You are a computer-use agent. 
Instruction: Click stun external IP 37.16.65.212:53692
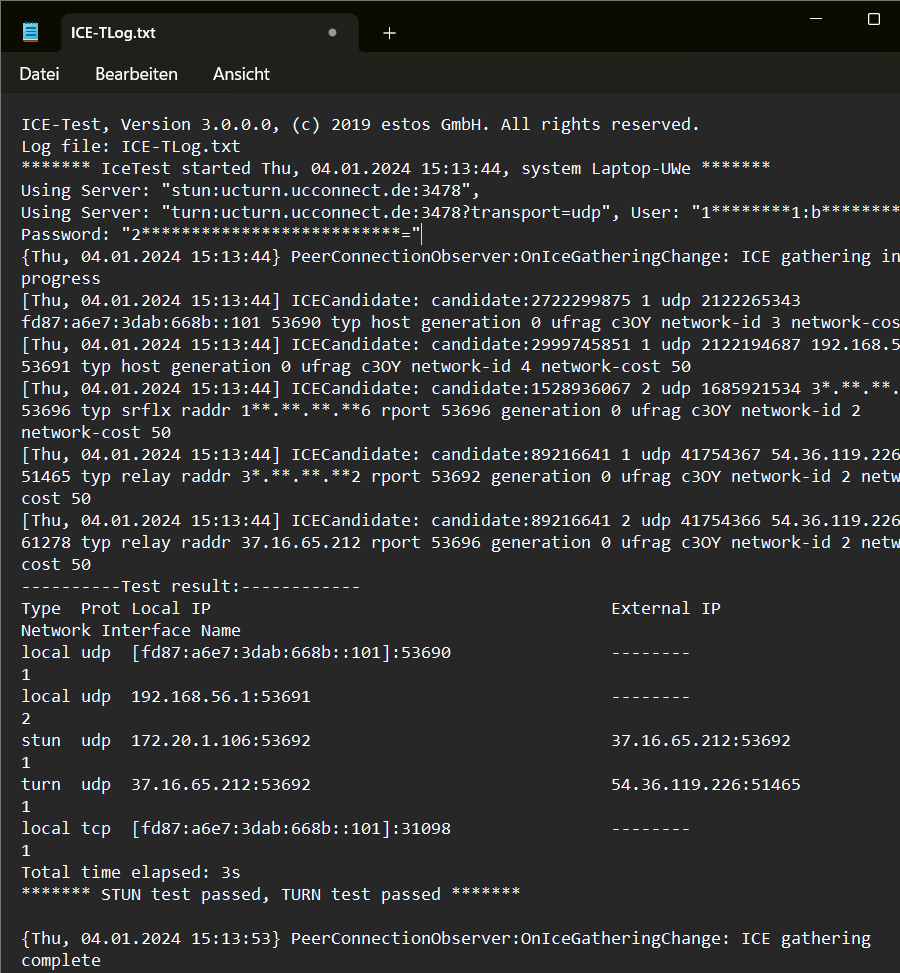(x=700, y=740)
